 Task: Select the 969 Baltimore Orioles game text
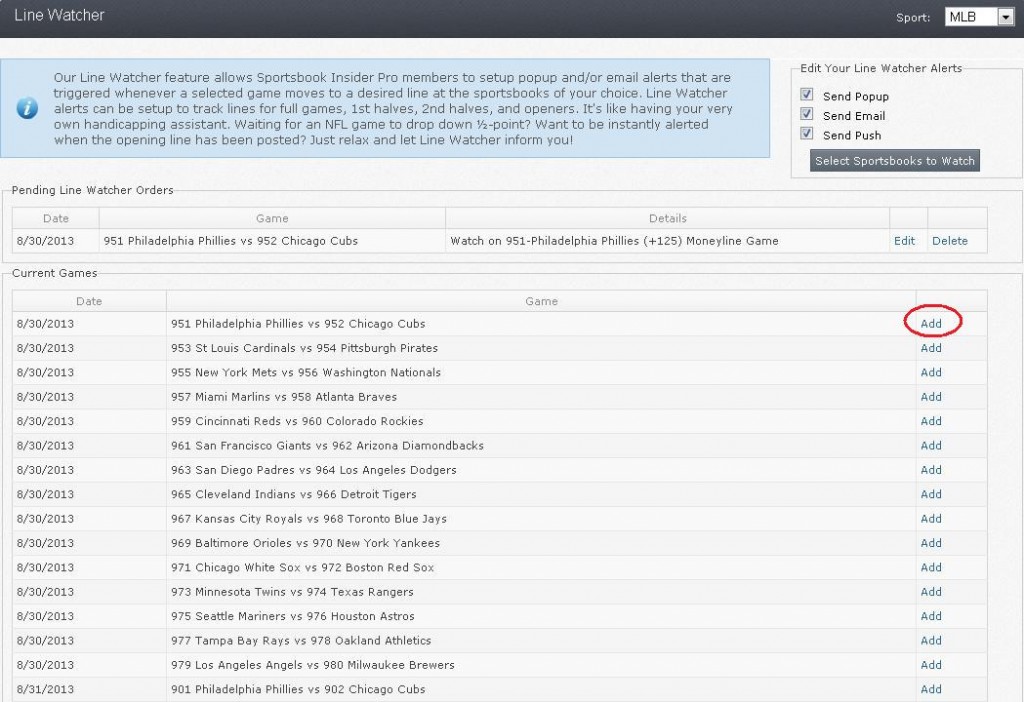pyautogui.click(x=305, y=543)
